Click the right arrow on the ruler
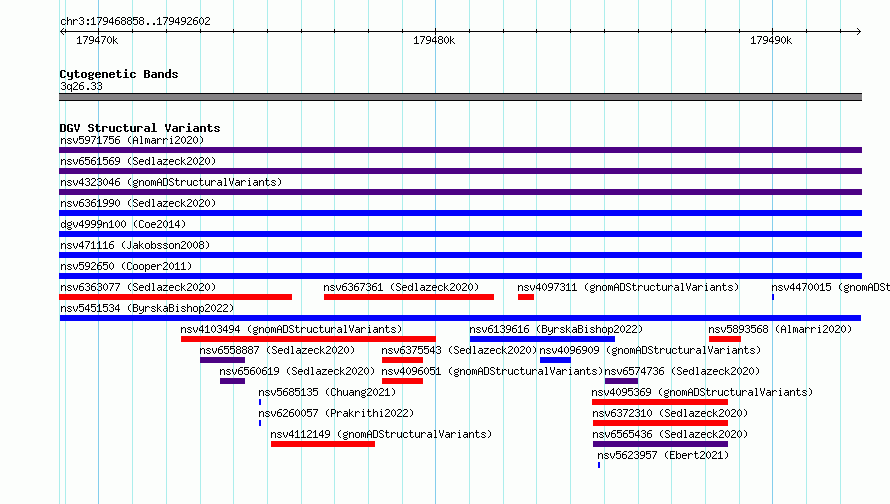This screenshot has height=504, width=890. click(858, 31)
